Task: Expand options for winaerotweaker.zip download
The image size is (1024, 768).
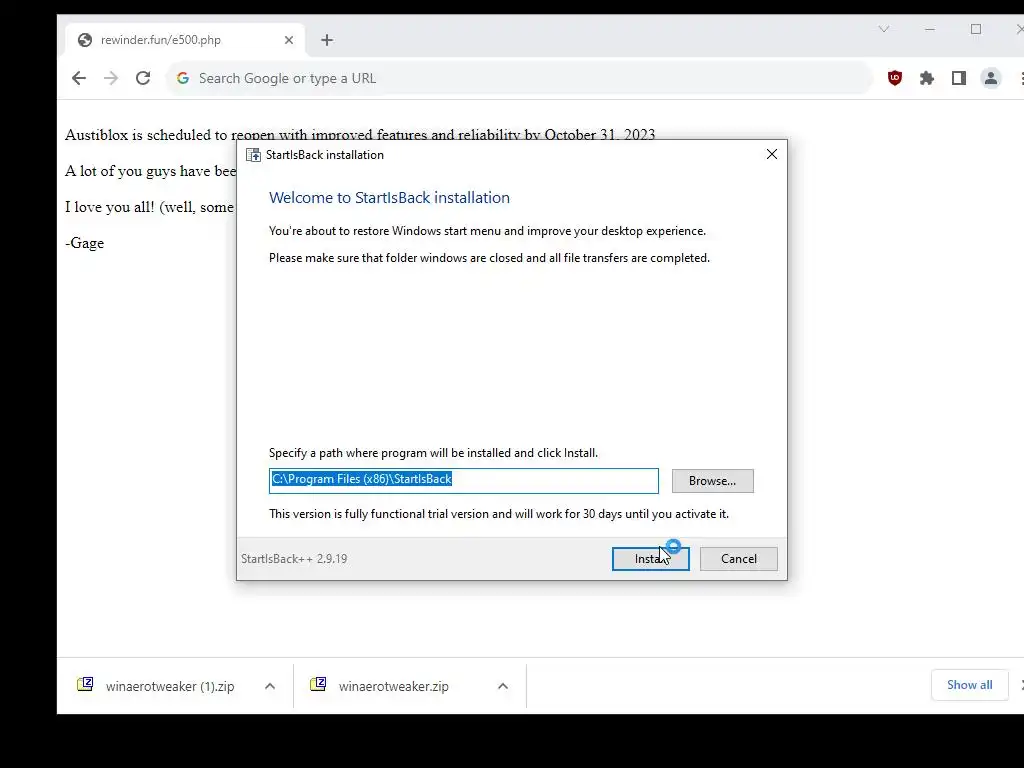Action: (x=503, y=686)
